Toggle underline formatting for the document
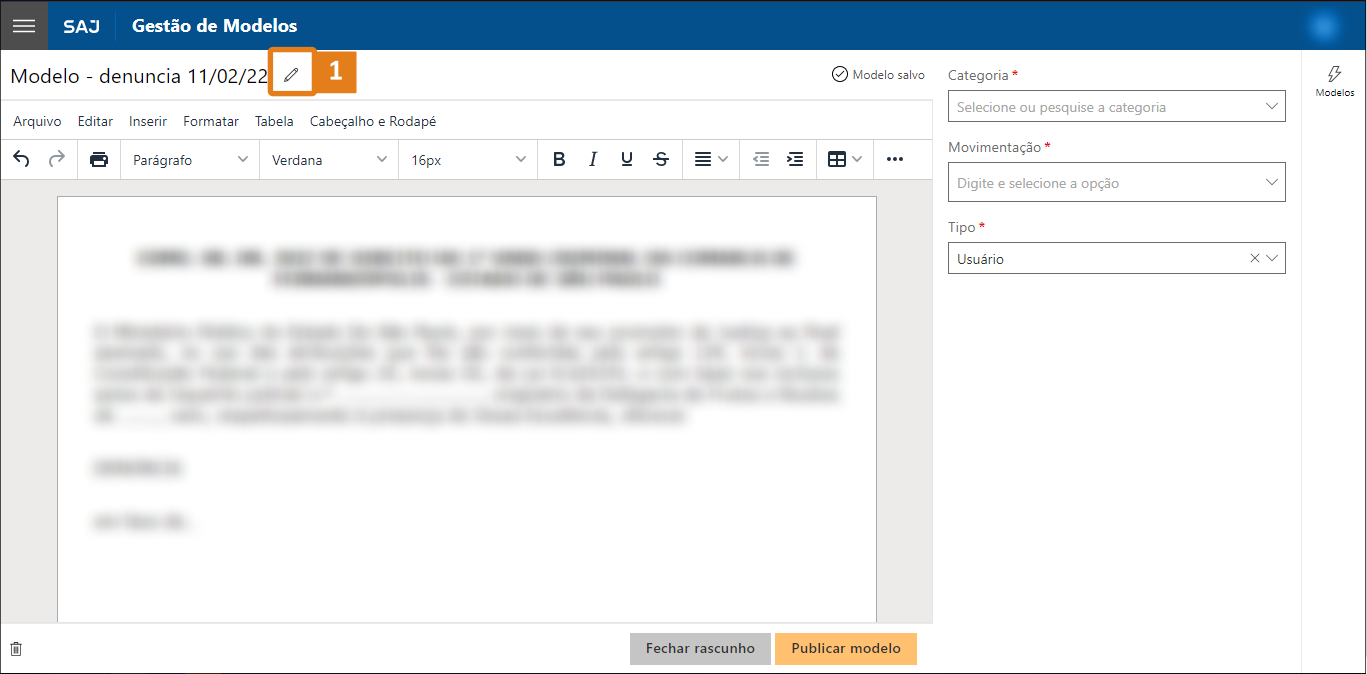 coord(627,158)
